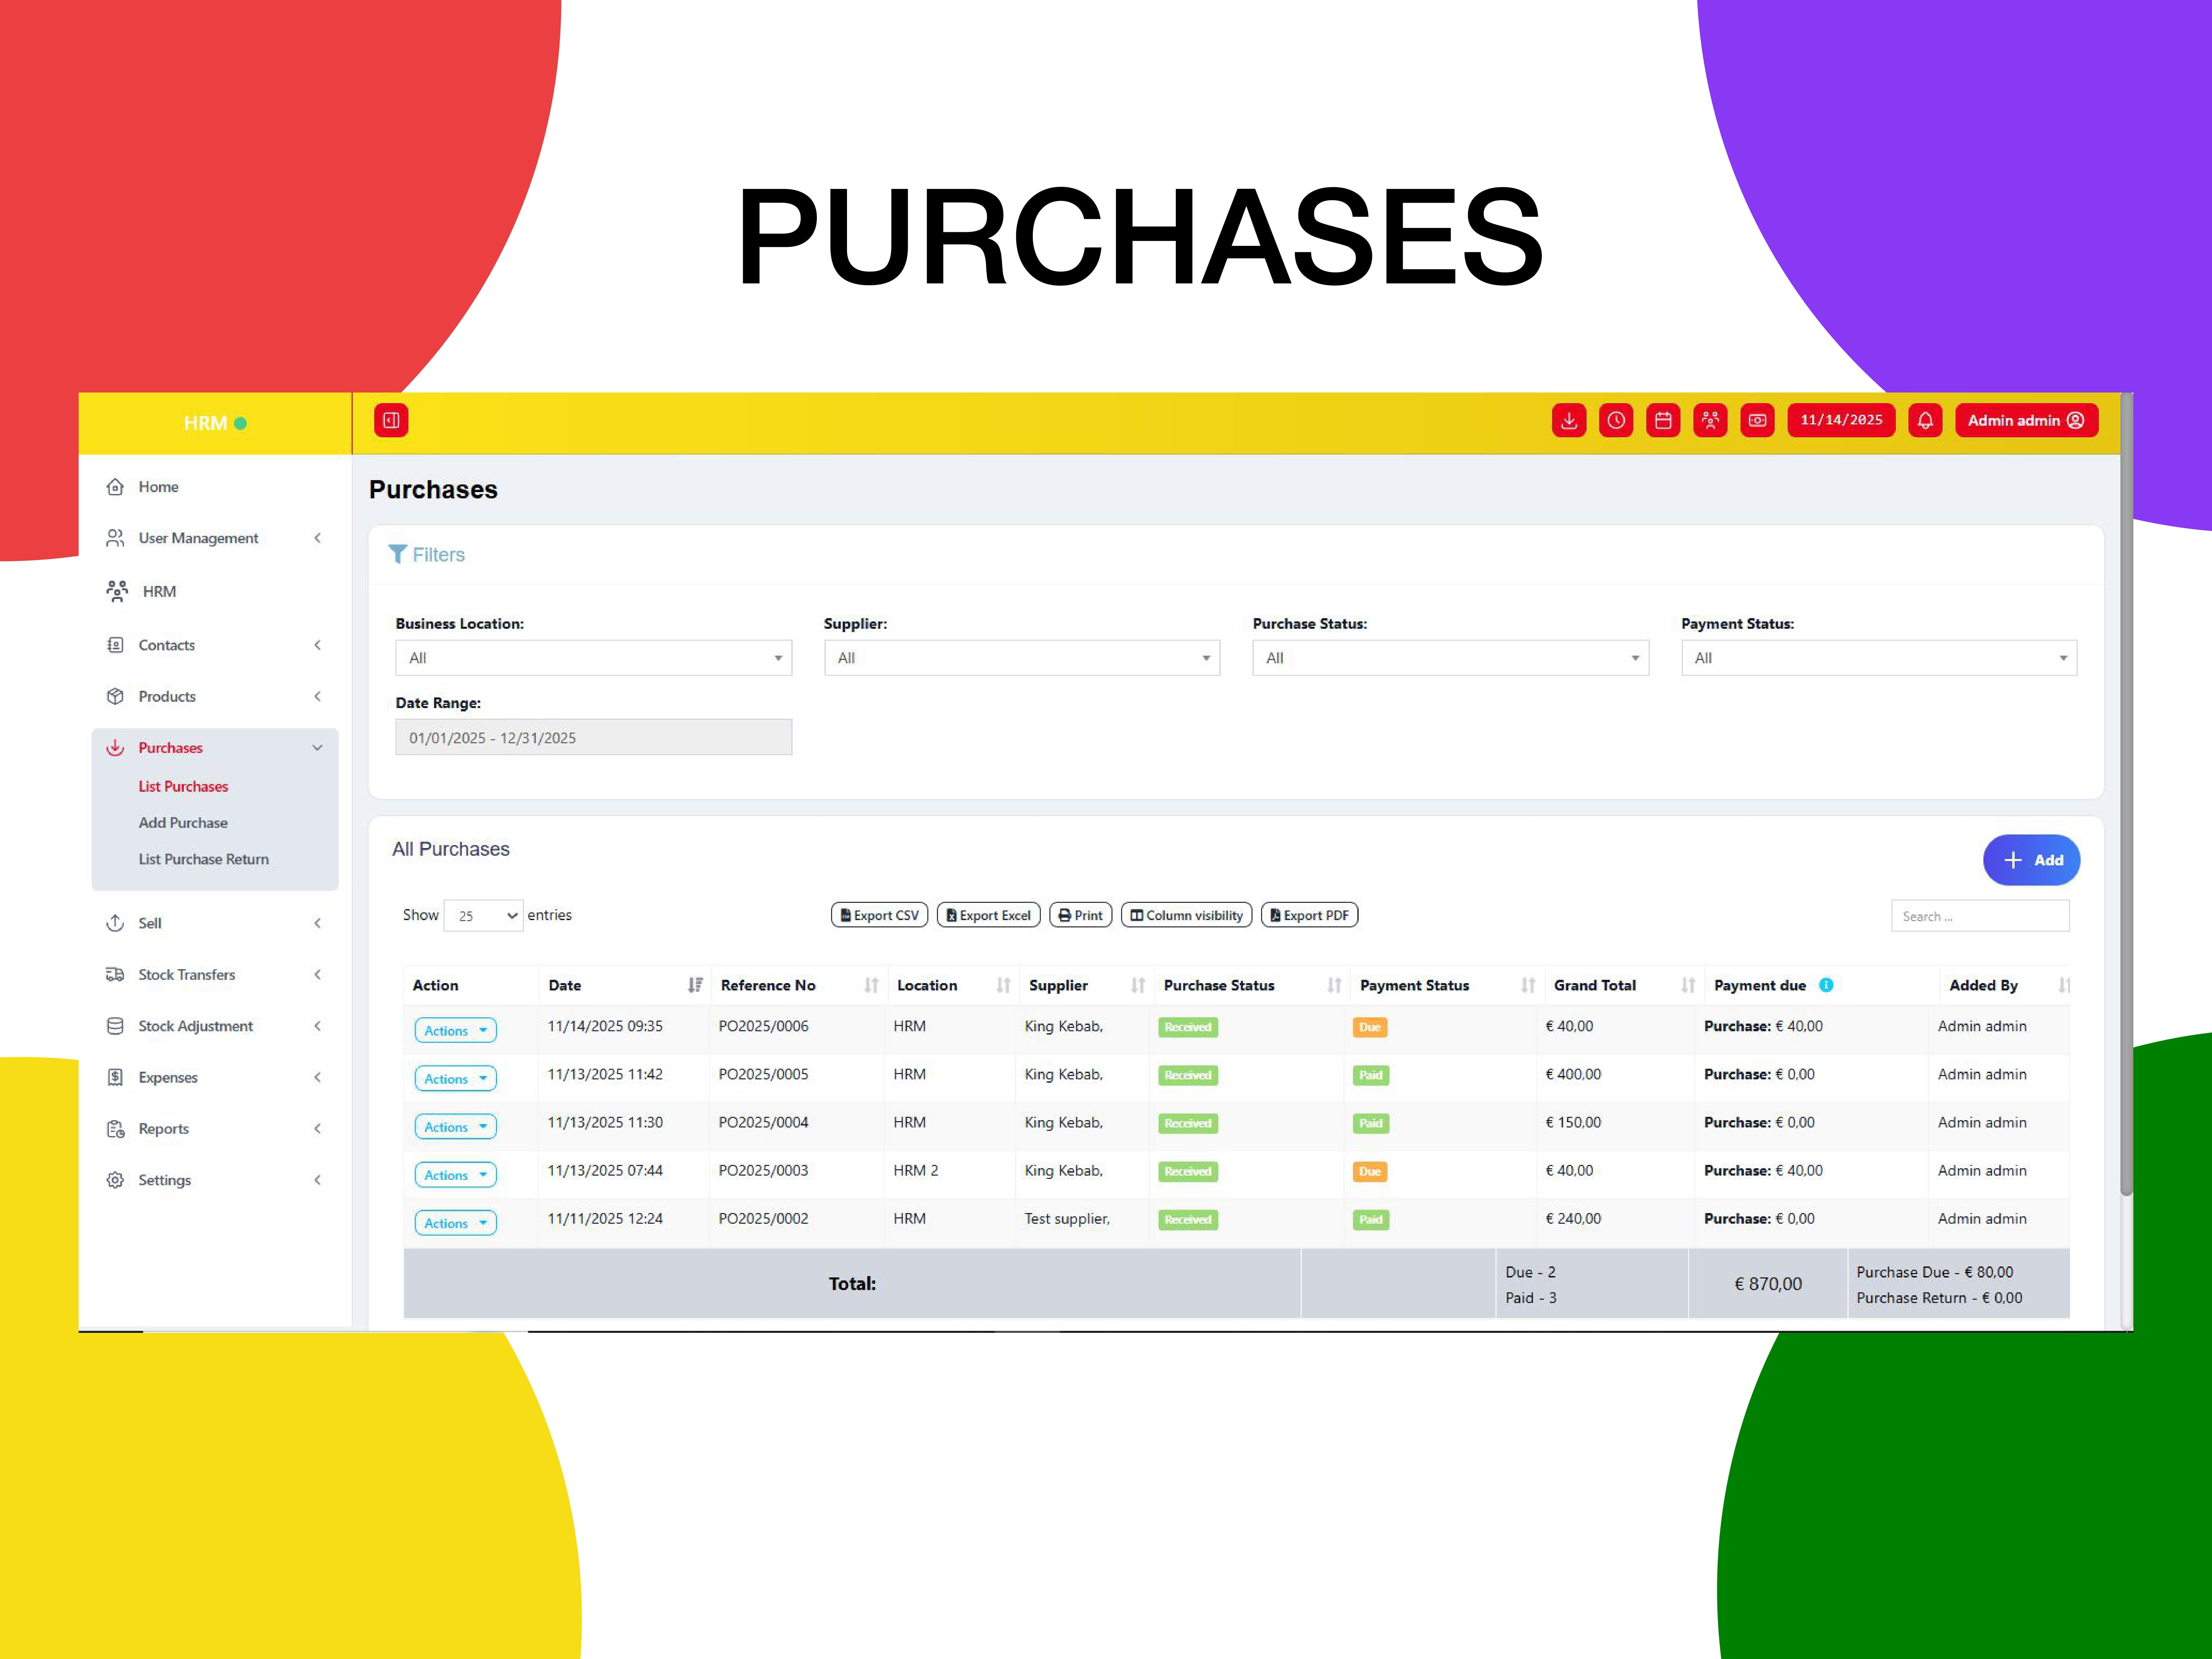Image resolution: width=2212 pixels, height=1659 pixels.
Task: Open the Payment Status filter dropdown
Action: (x=1879, y=658)
